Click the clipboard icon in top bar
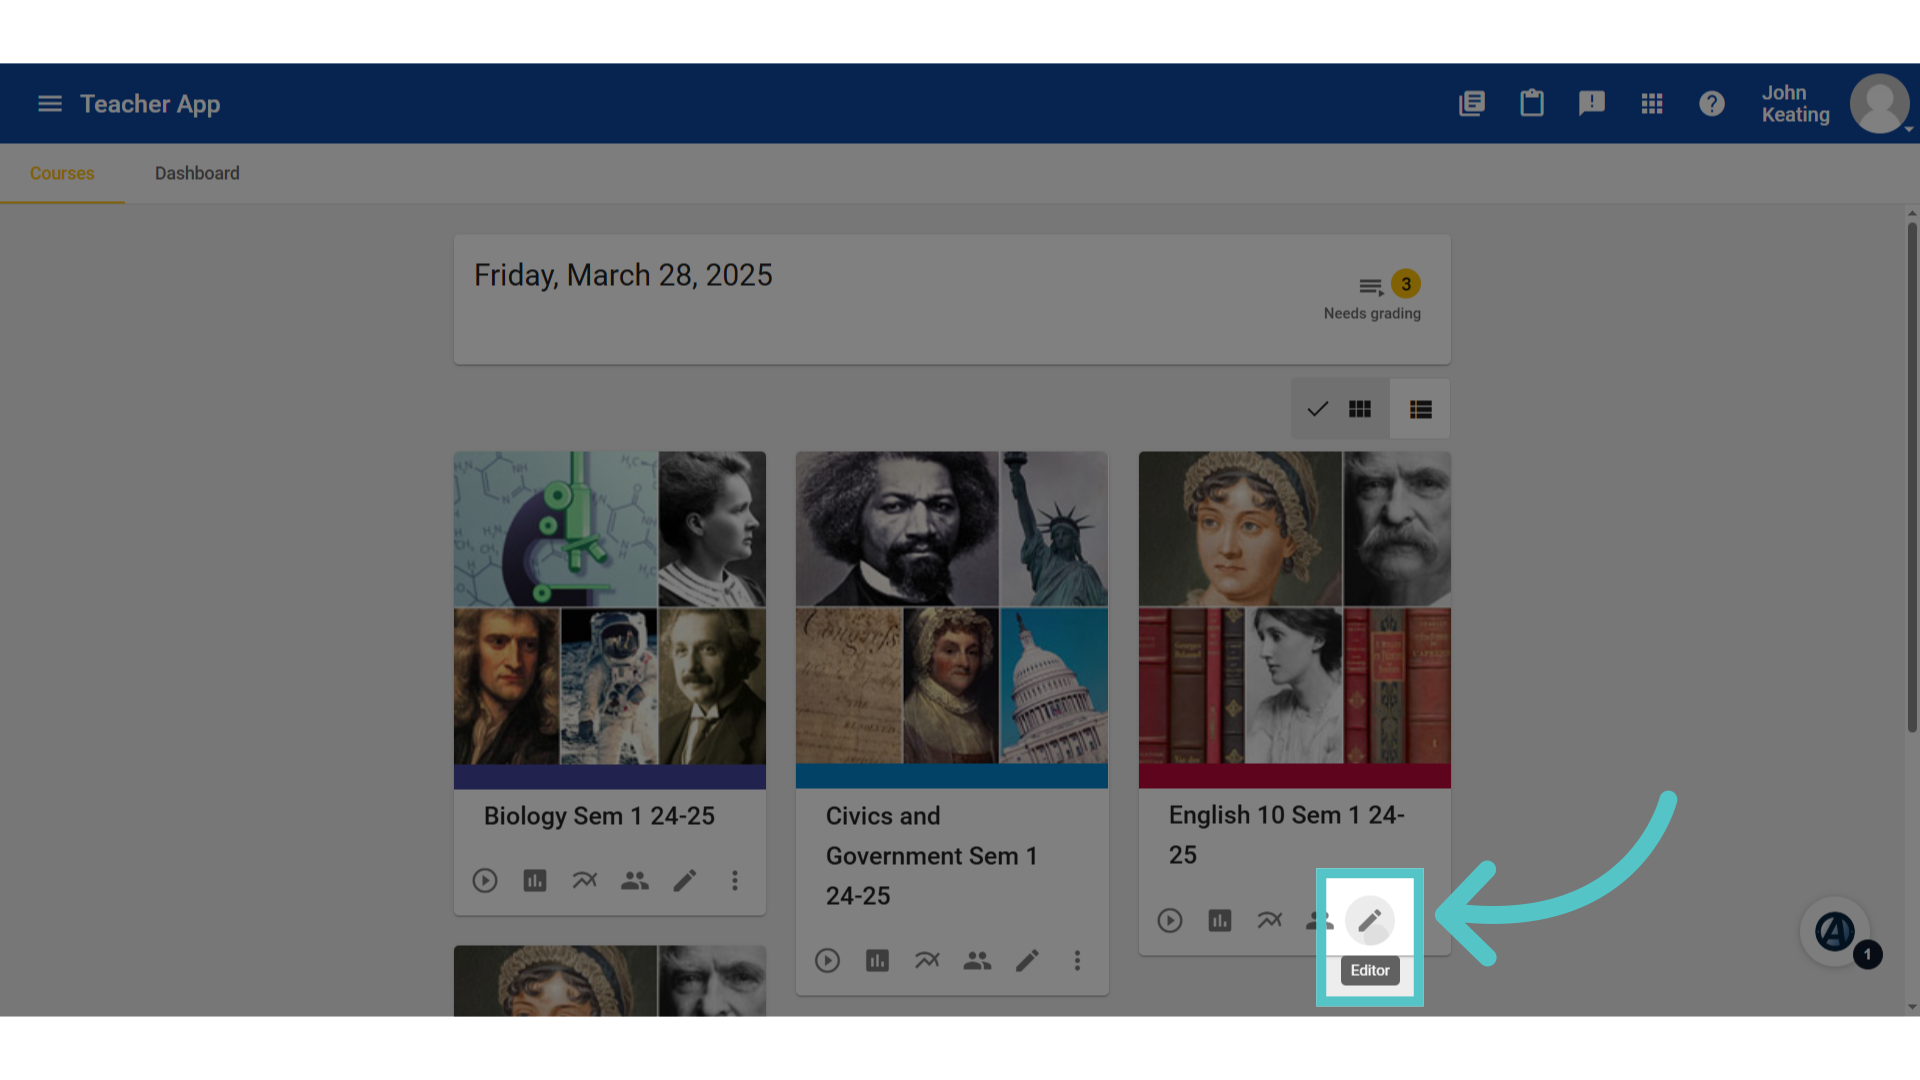1920x1080 pixels. click(1532, 103)
